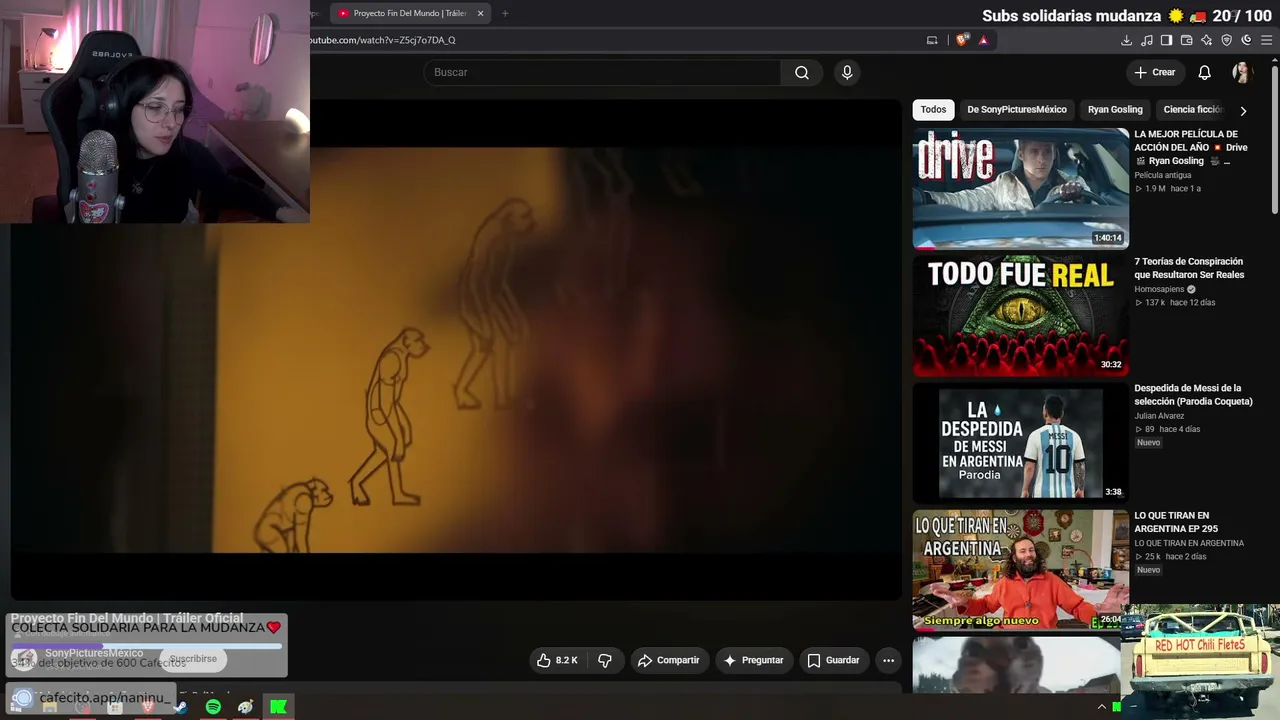Click the cast/install screen icon in address bar
The height and width of the screenshot is (720, 1280).
(x=932, y=40)
